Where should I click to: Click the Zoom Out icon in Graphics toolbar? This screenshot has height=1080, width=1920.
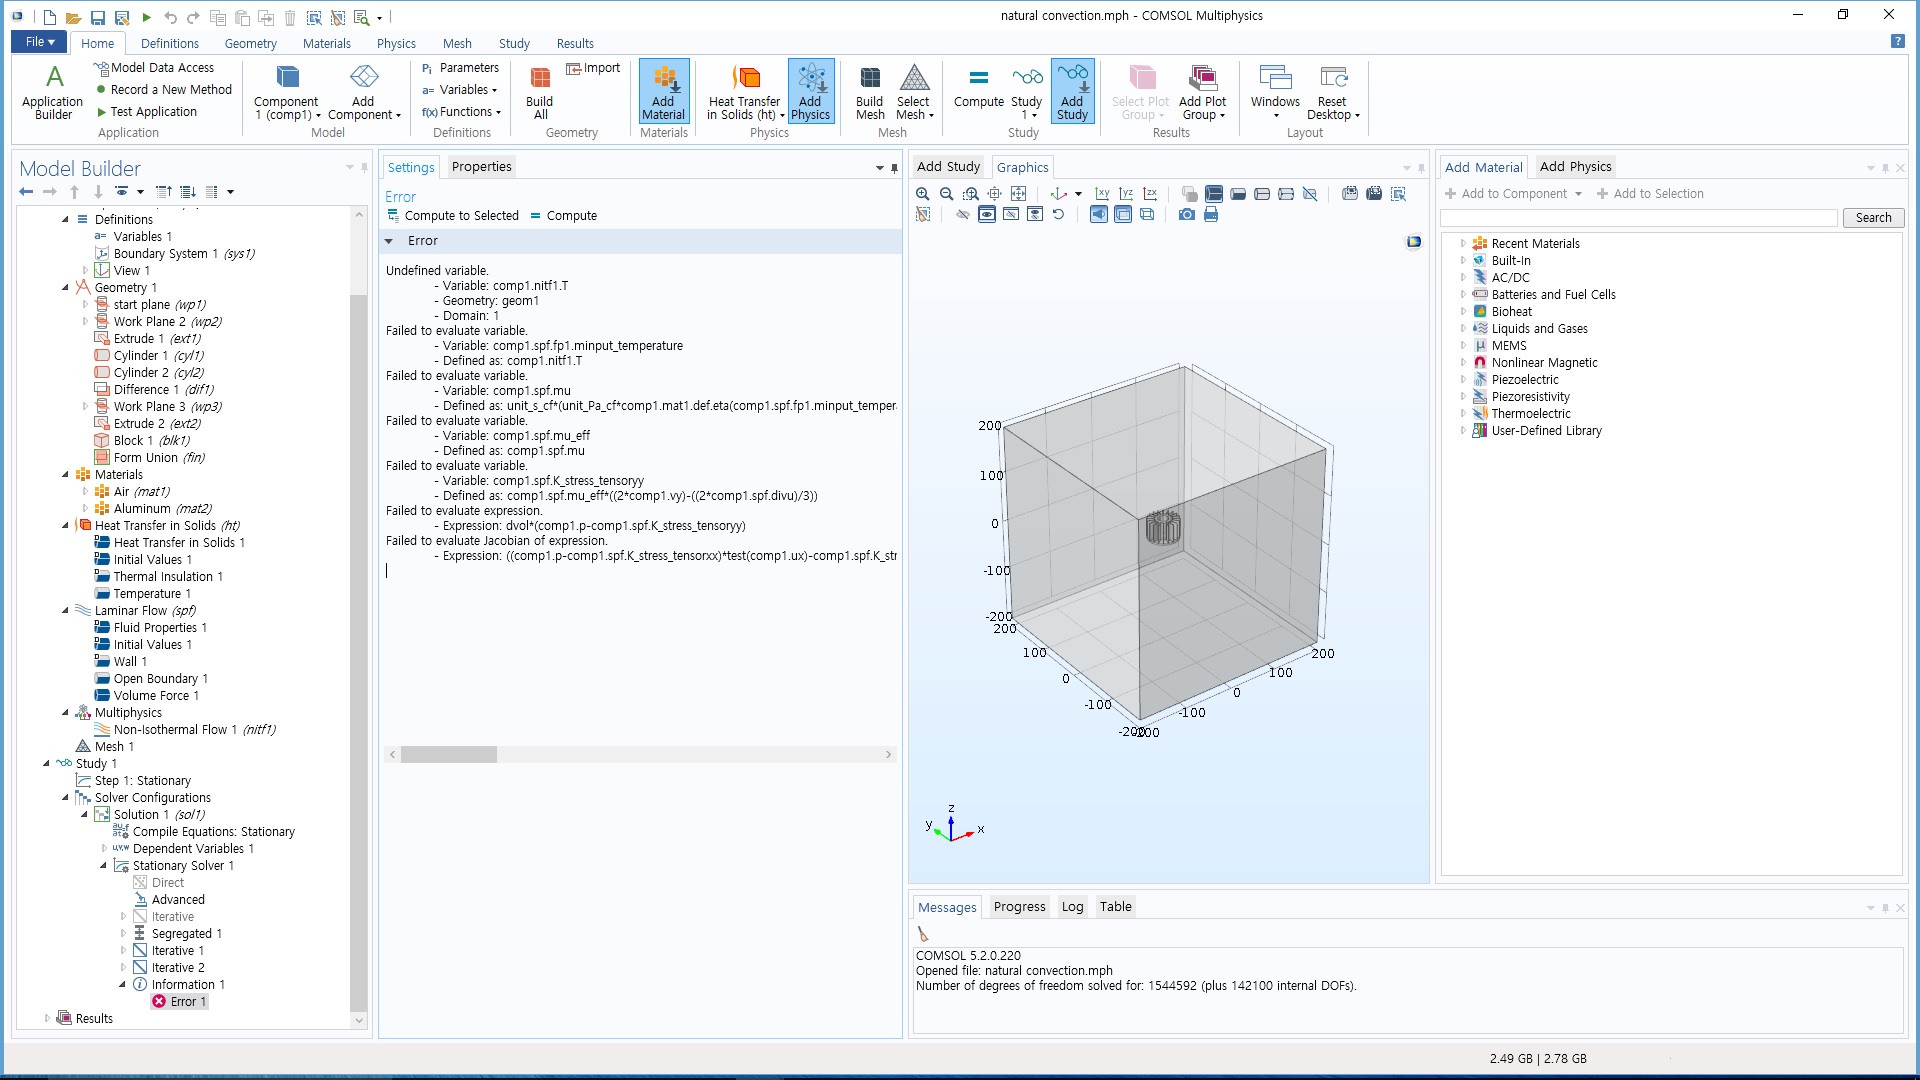[946, 194]
